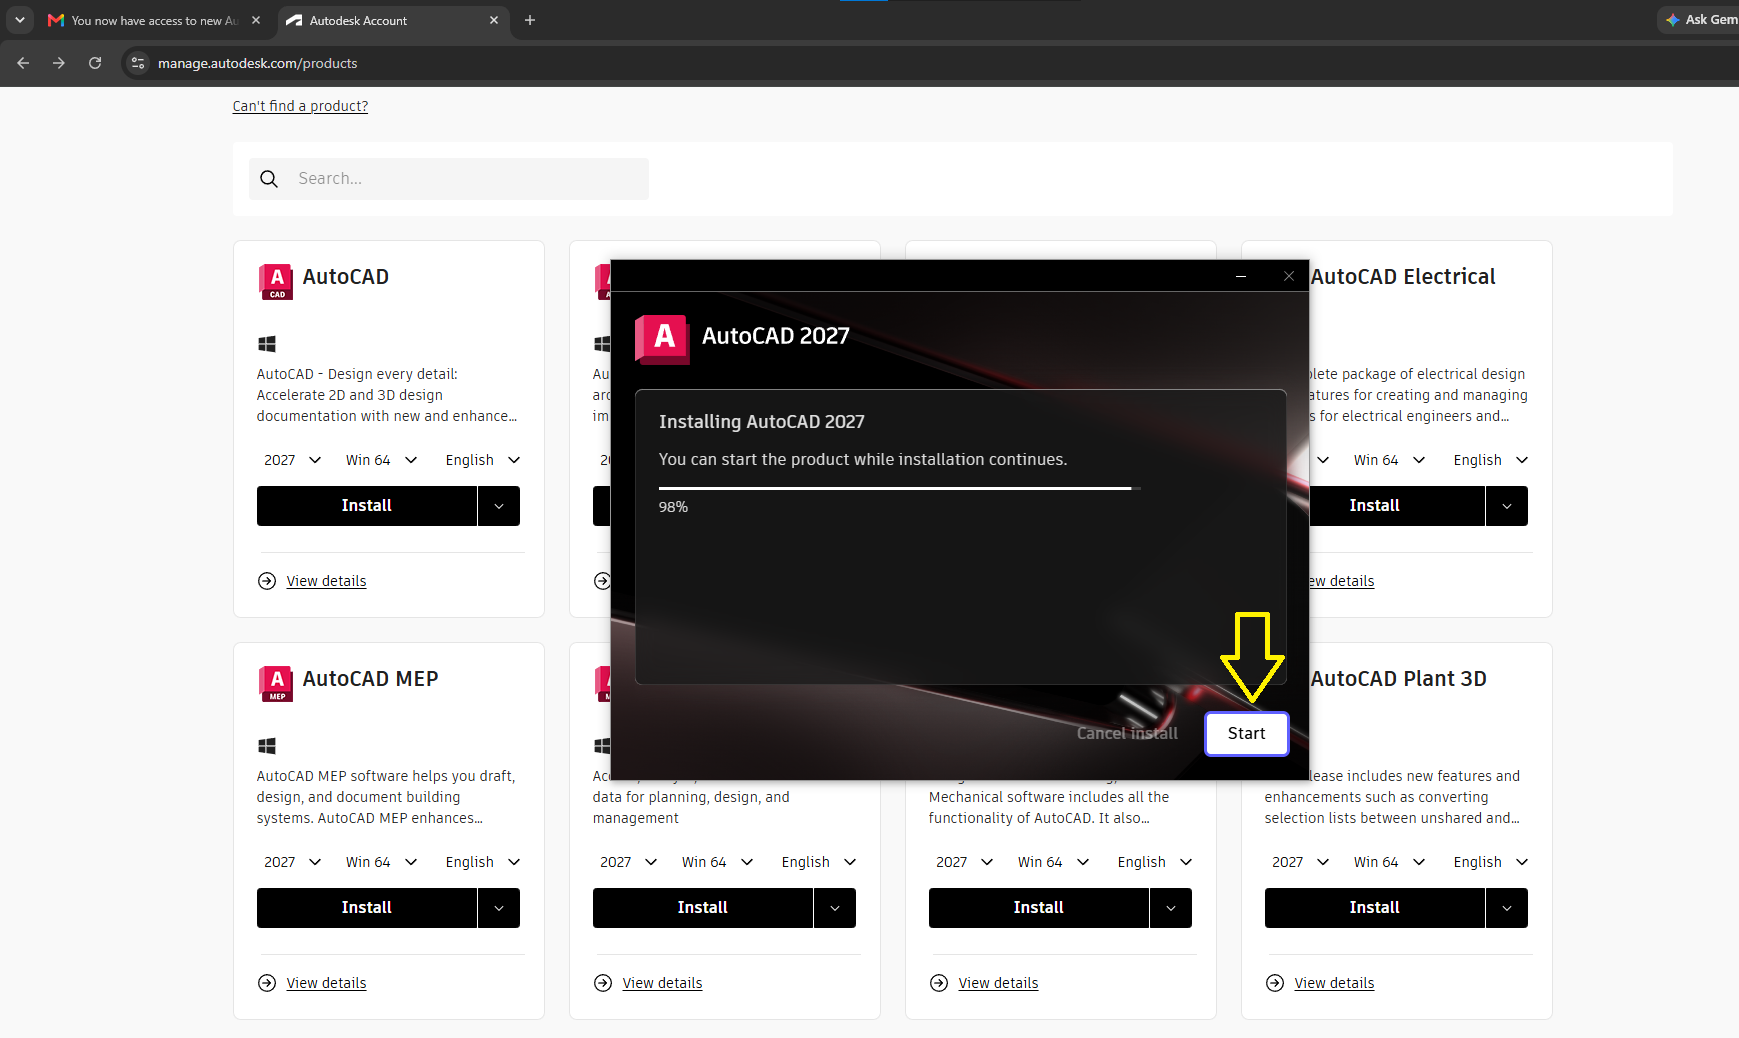Image resolution: width=1739 pixels, height=1038 pixels.
Task: Expand AutoCAD Plant 3D install options arrow
Action: pyautogui.click(x=1507, y=908)
